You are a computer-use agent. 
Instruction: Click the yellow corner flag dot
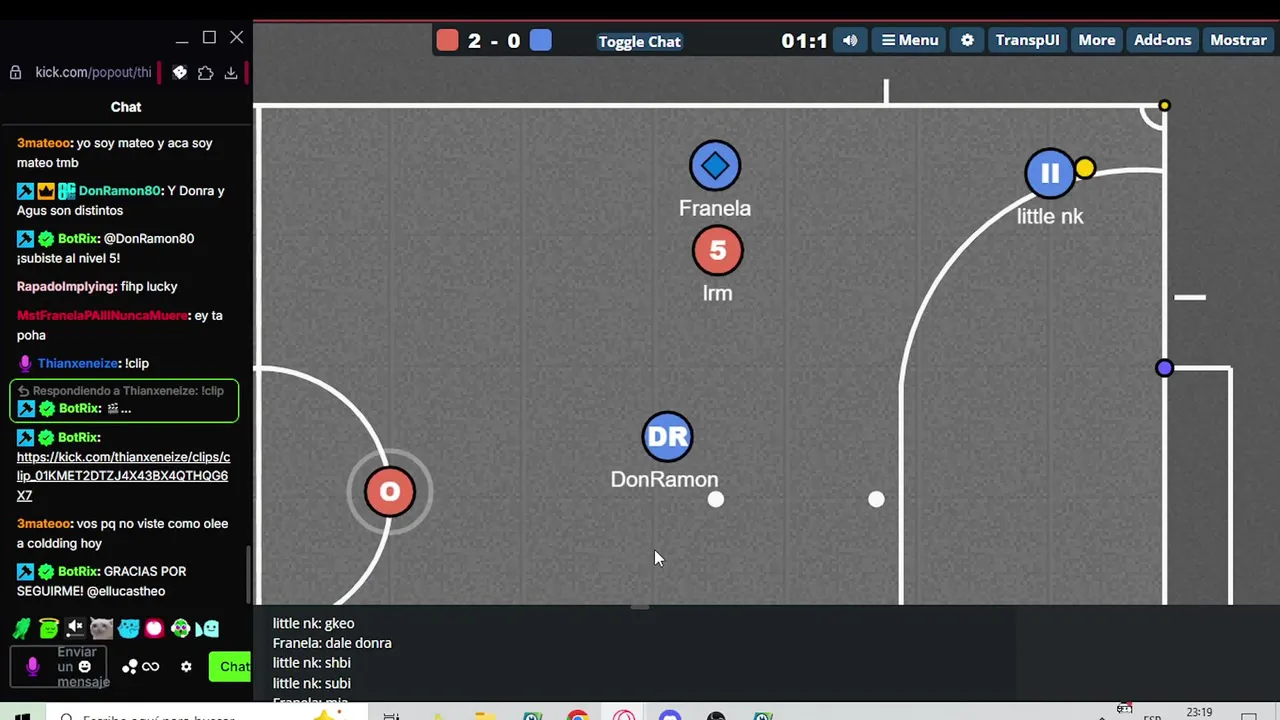pyautogui.click(x=1164, y=105)
